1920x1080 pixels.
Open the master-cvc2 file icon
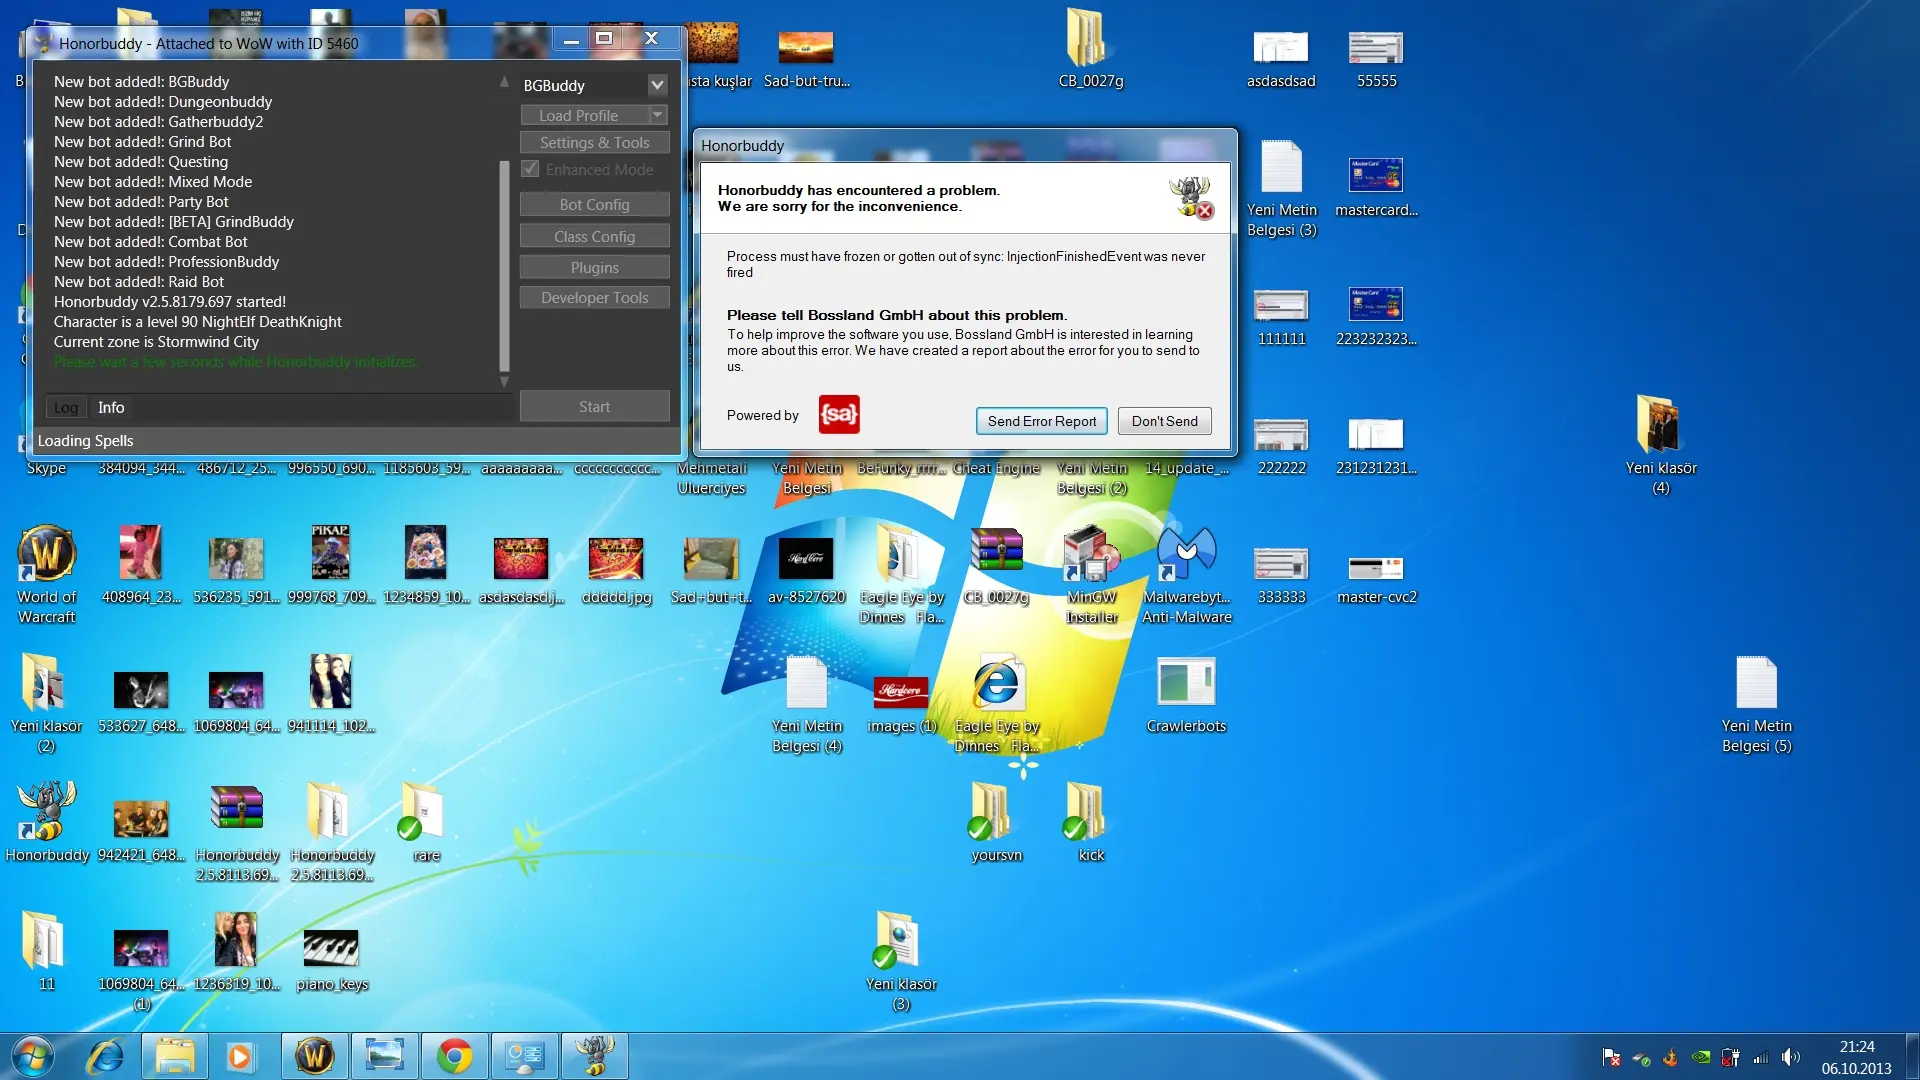[x=1376, y=578]
